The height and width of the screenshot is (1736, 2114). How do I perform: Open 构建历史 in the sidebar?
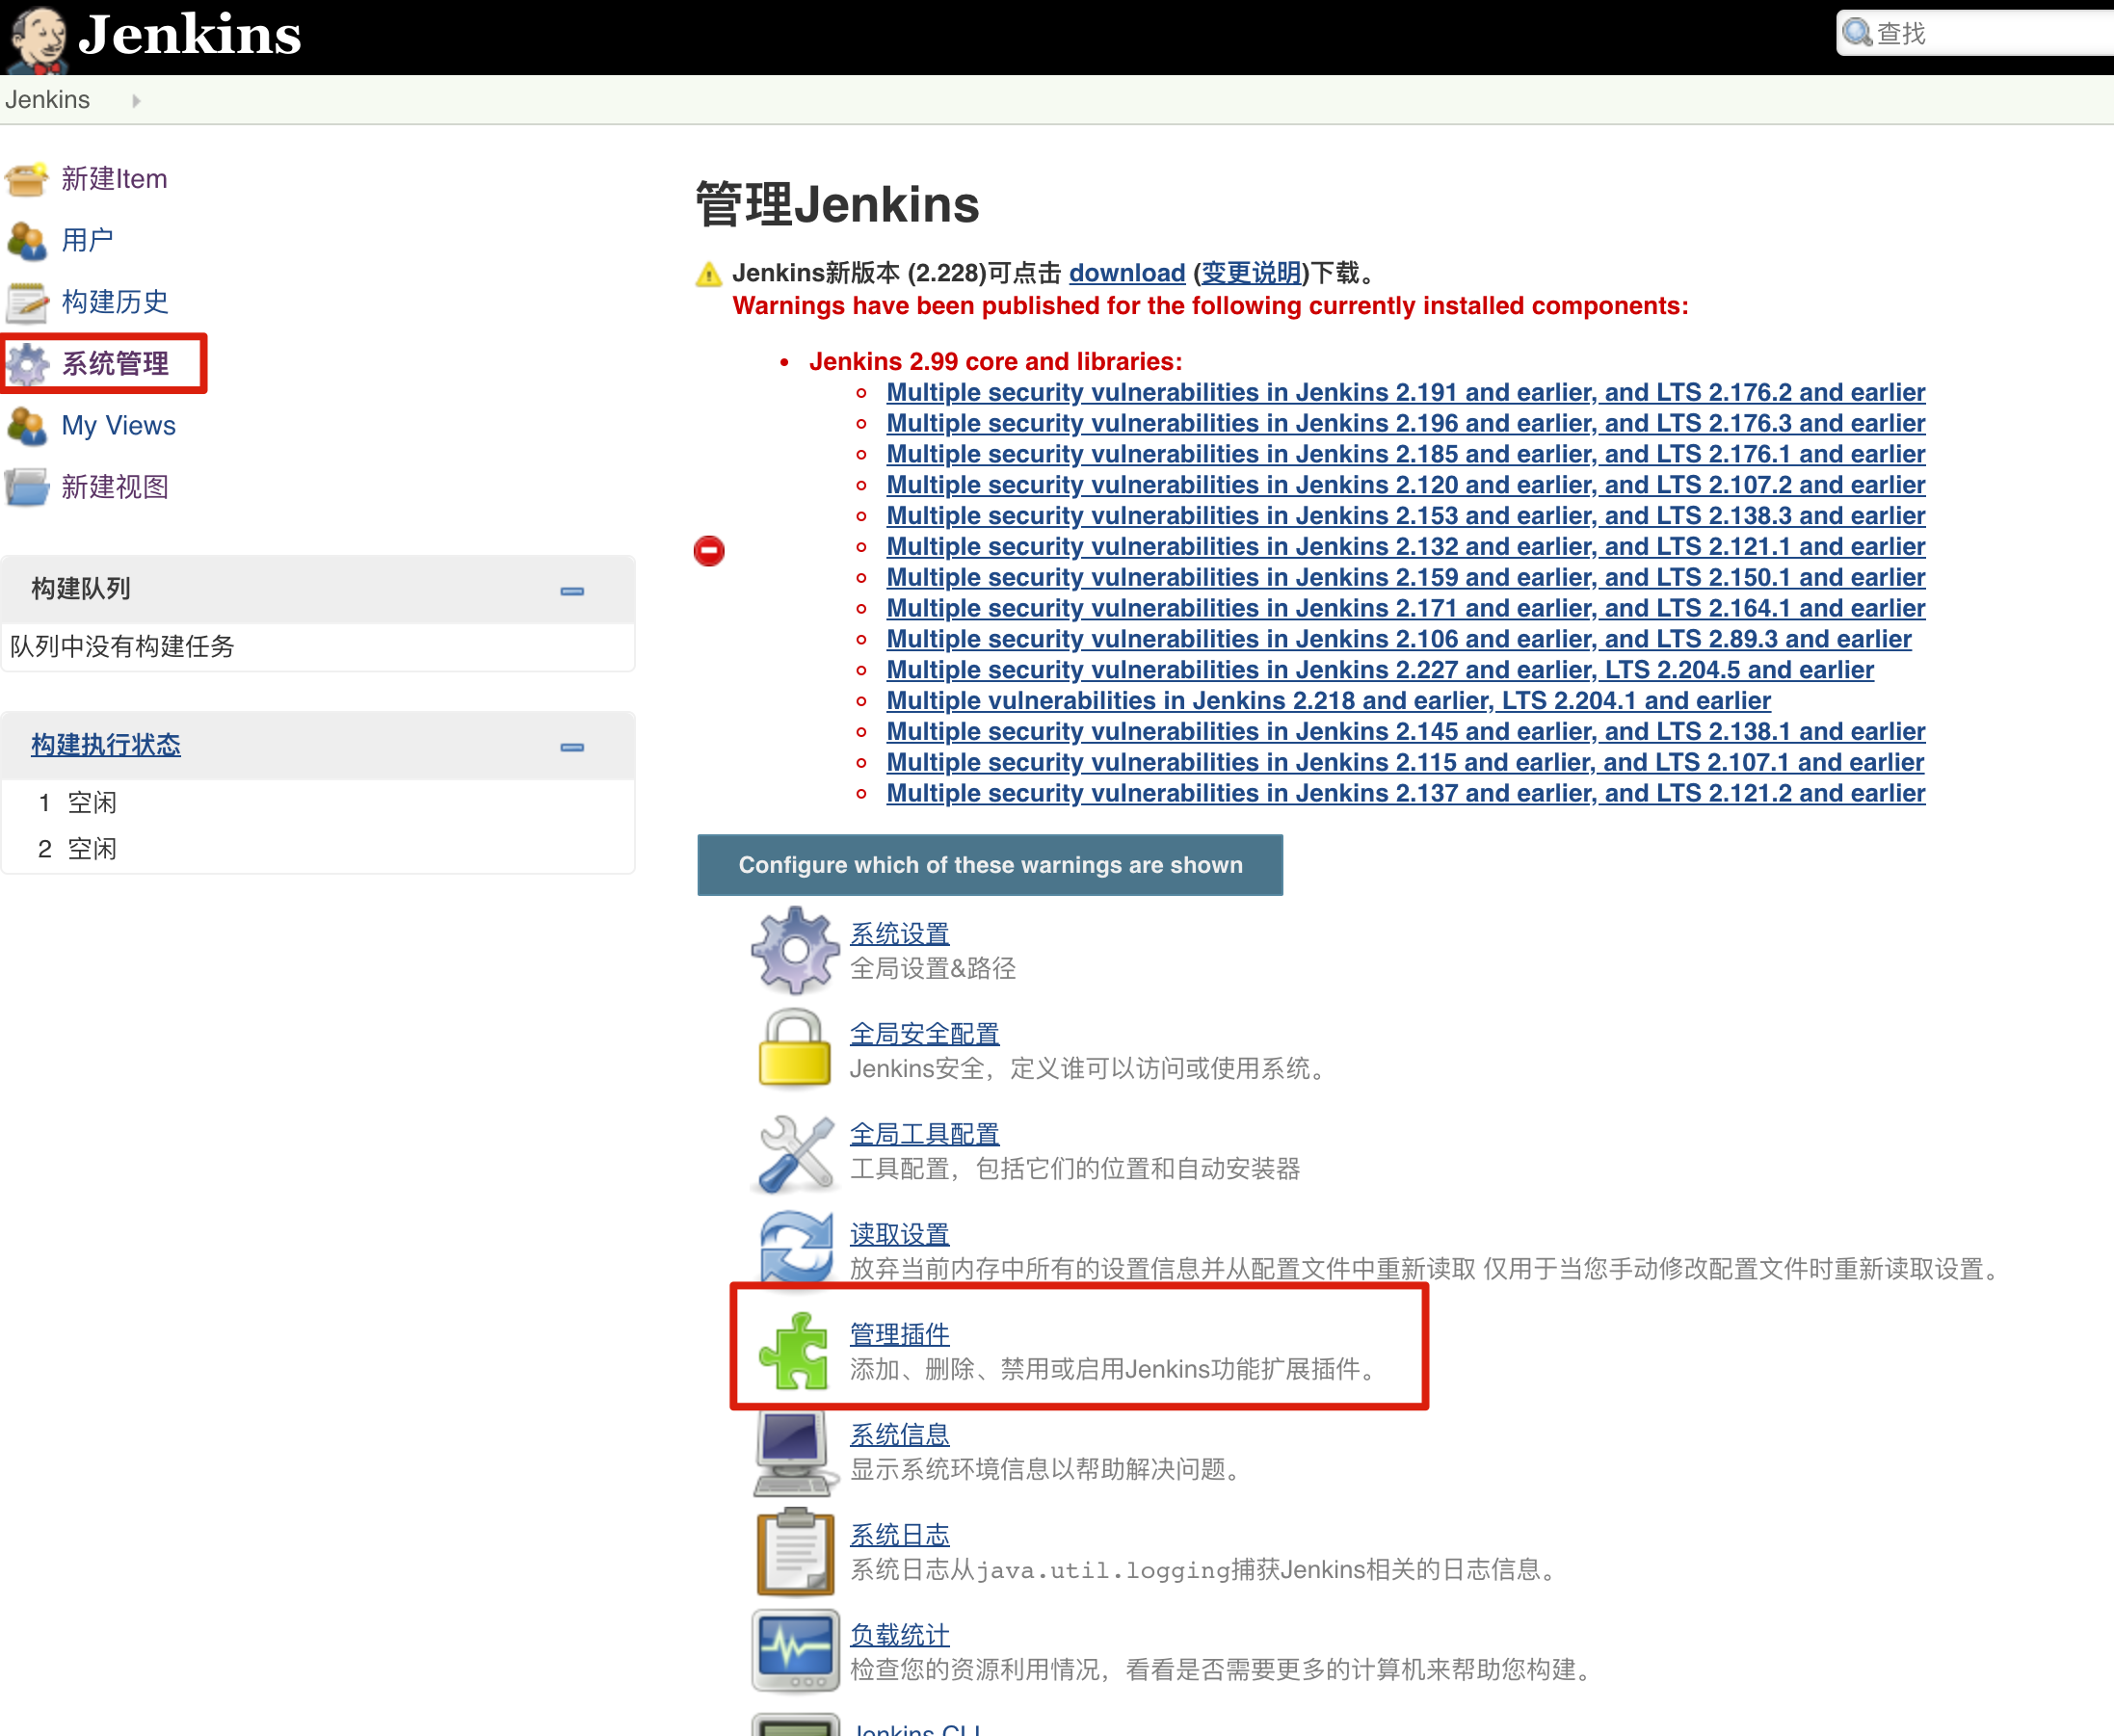pyautogui.click(x=115, y=302)
